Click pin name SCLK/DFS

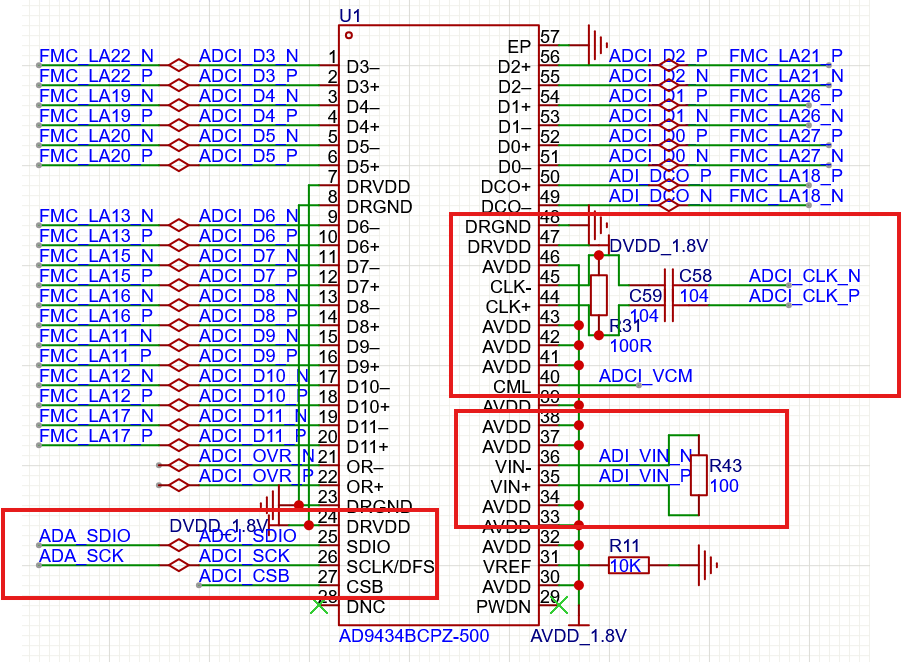[x=390, y=567]
